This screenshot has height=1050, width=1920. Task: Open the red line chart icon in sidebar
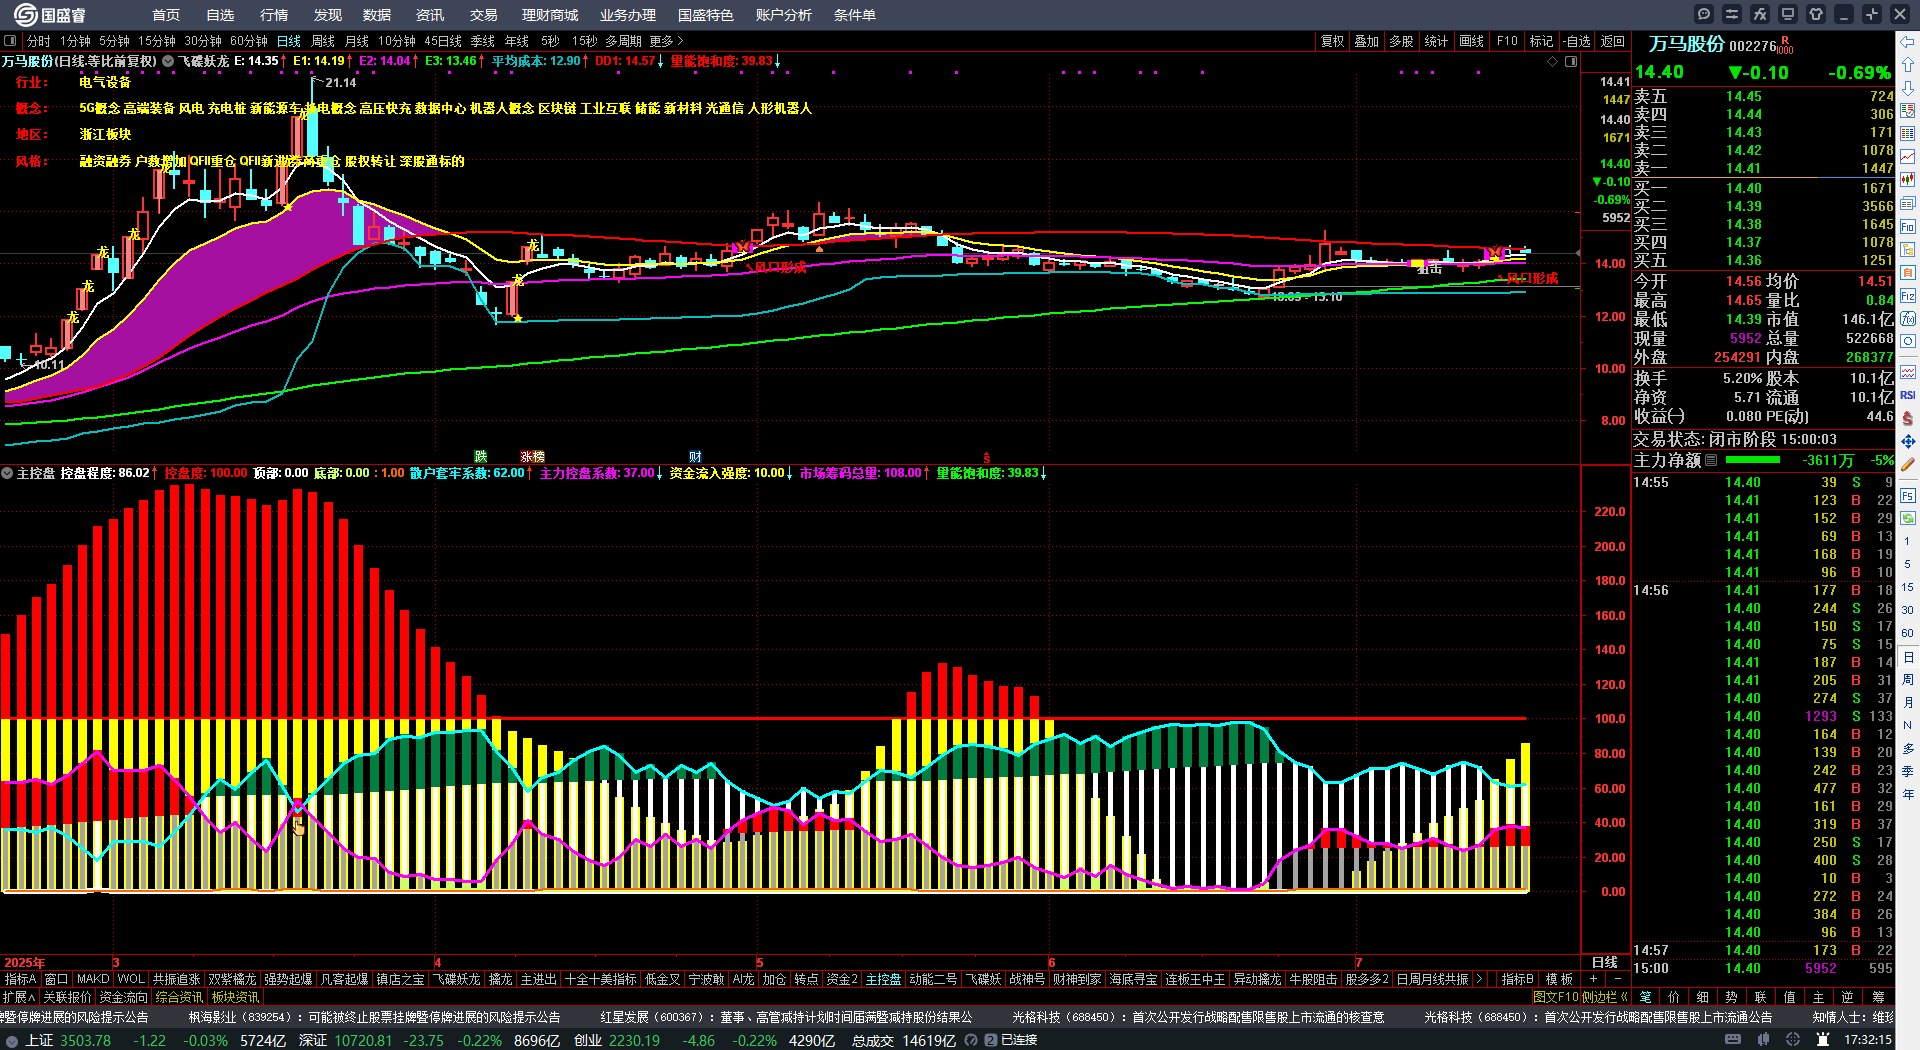1908,157
